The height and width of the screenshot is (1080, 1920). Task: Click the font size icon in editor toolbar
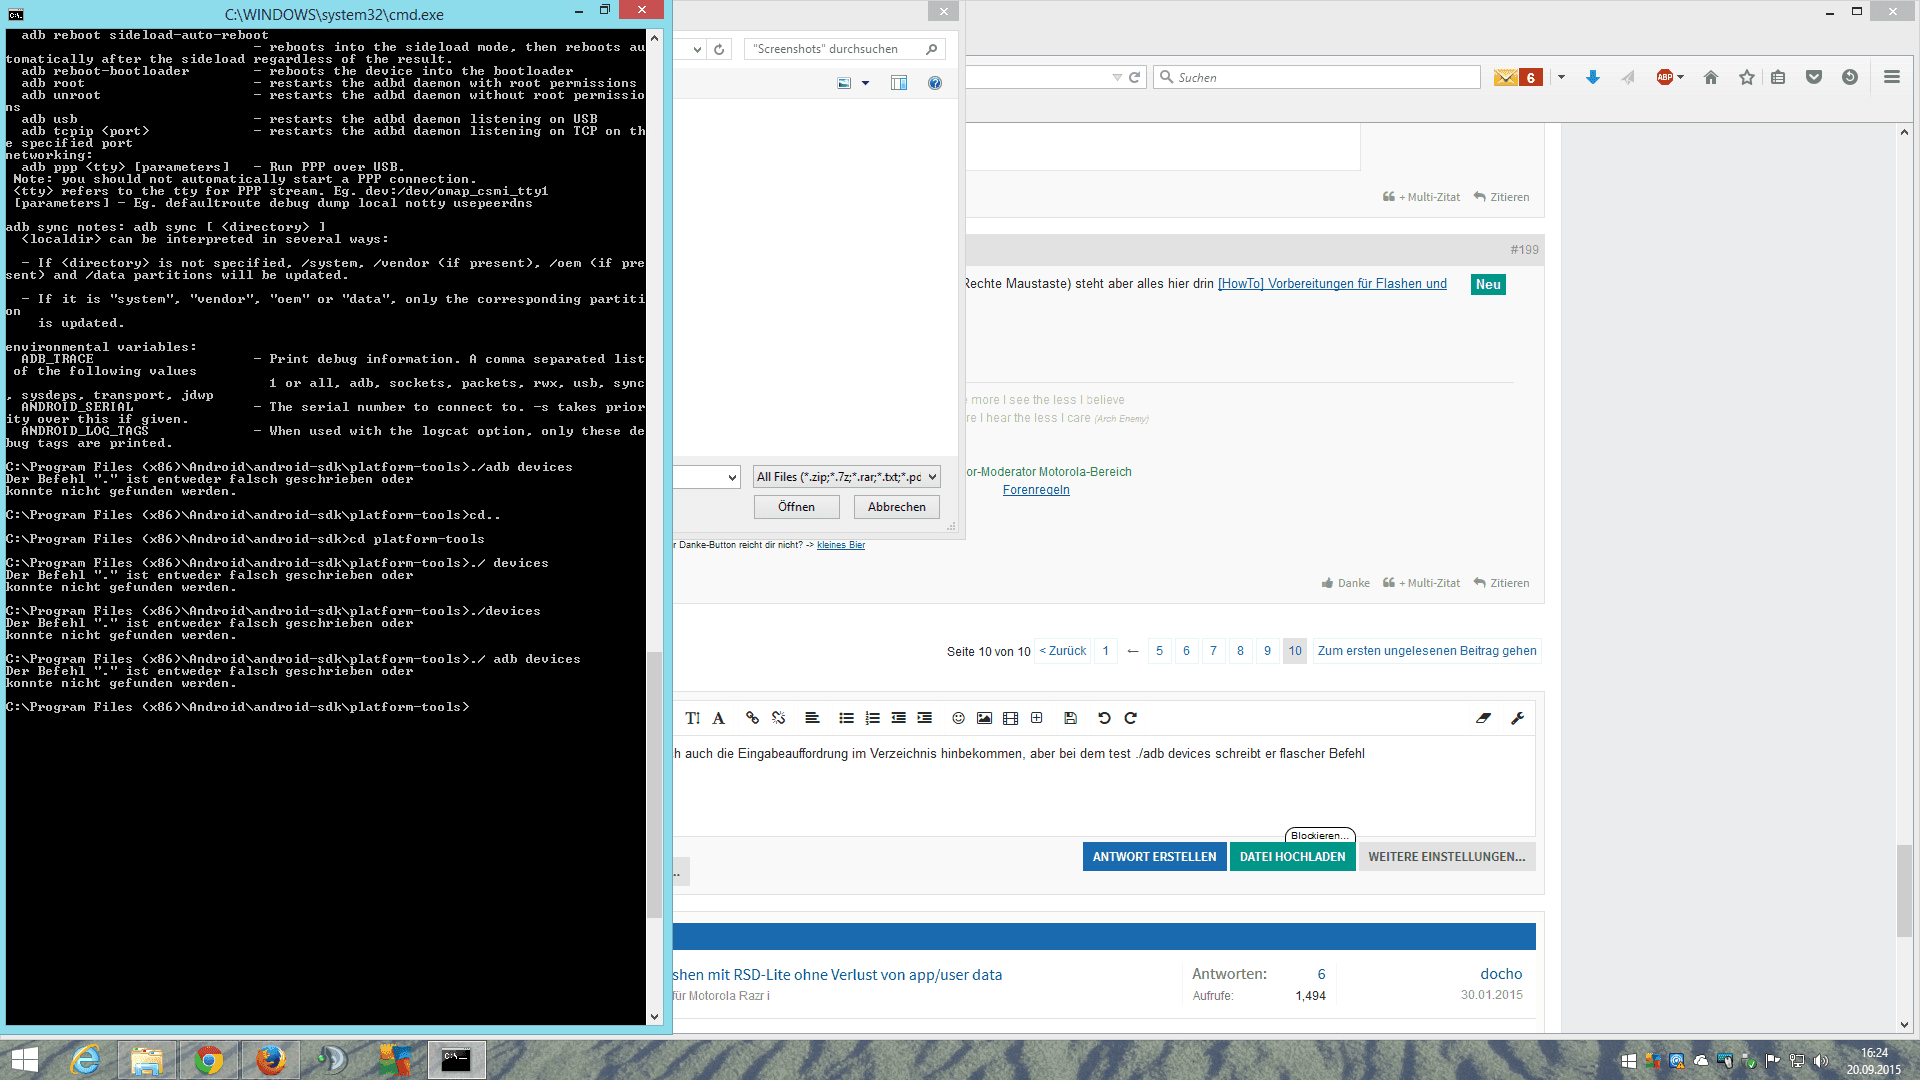[692, 718]
